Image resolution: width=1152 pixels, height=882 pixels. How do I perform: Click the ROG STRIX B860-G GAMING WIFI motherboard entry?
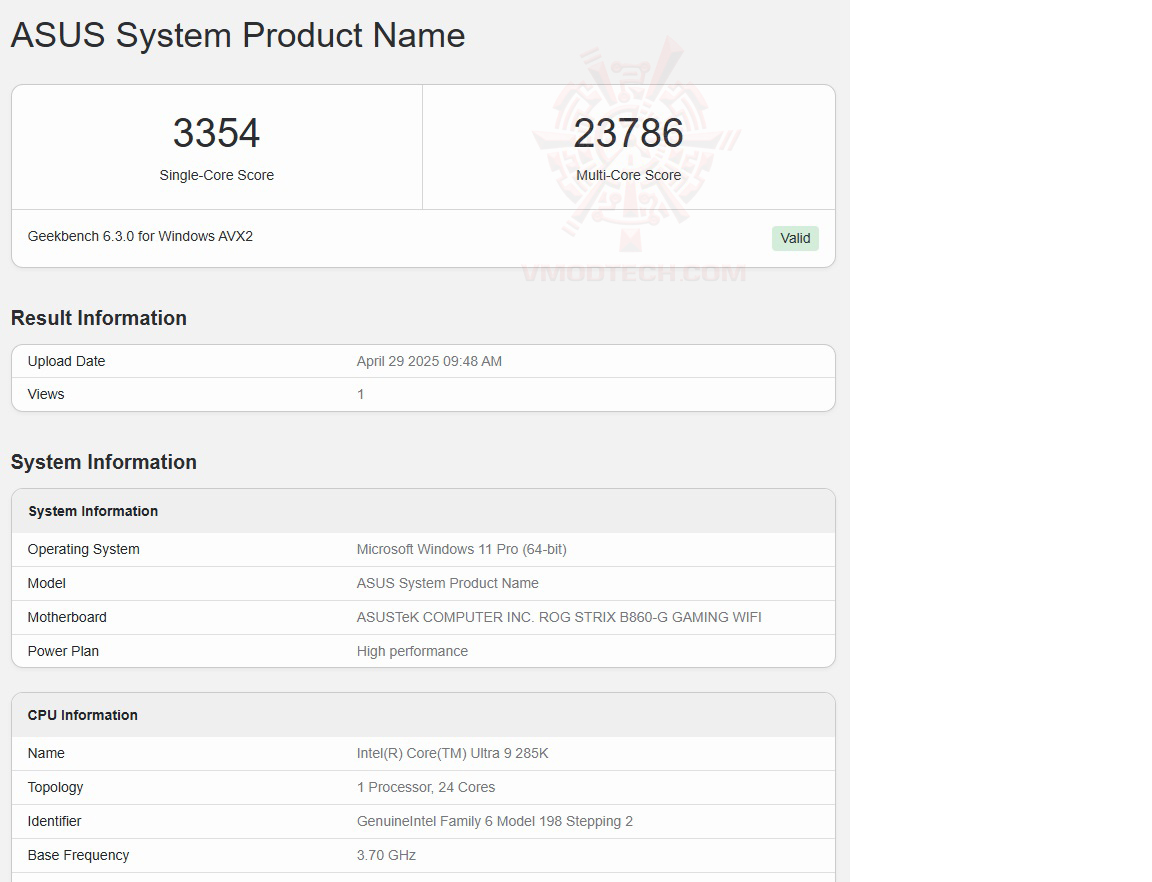[x=558, y=617]
